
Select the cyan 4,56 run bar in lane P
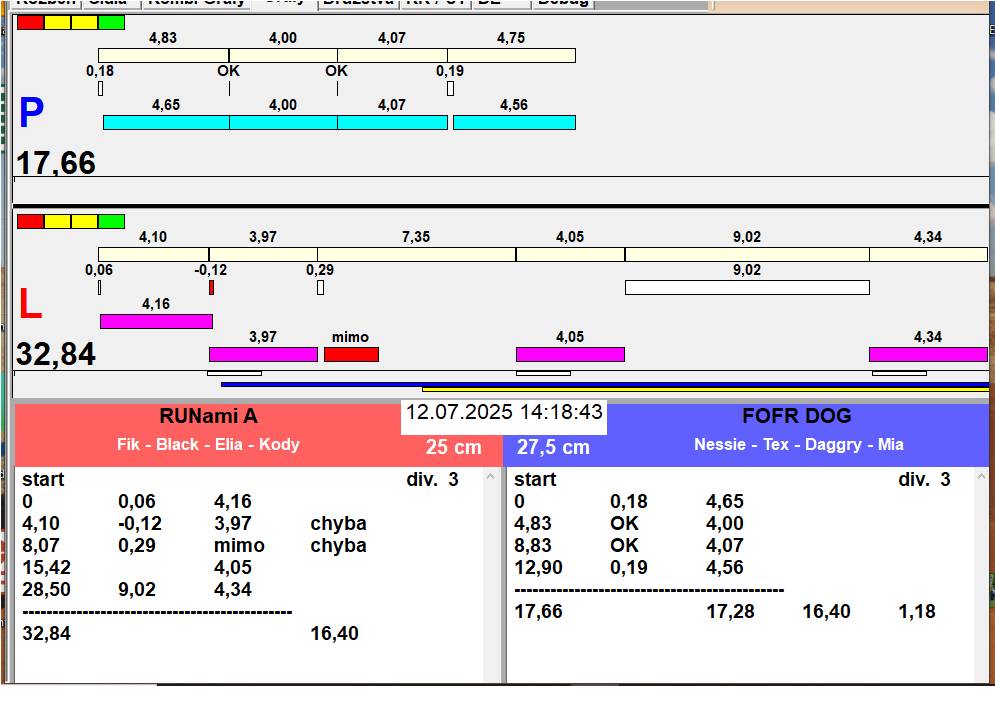click(515, 122)
